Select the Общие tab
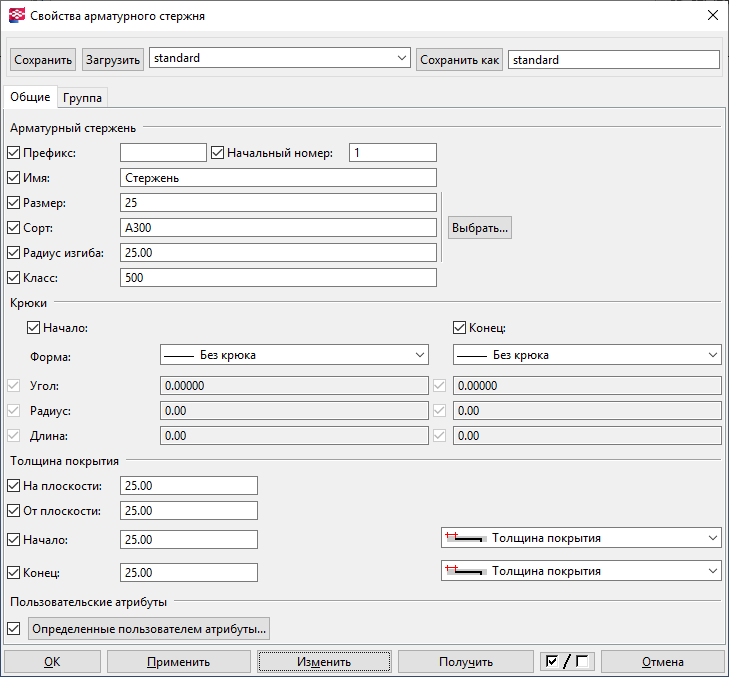This screenshot has height=677, width=729. click(x=30, y=97)
